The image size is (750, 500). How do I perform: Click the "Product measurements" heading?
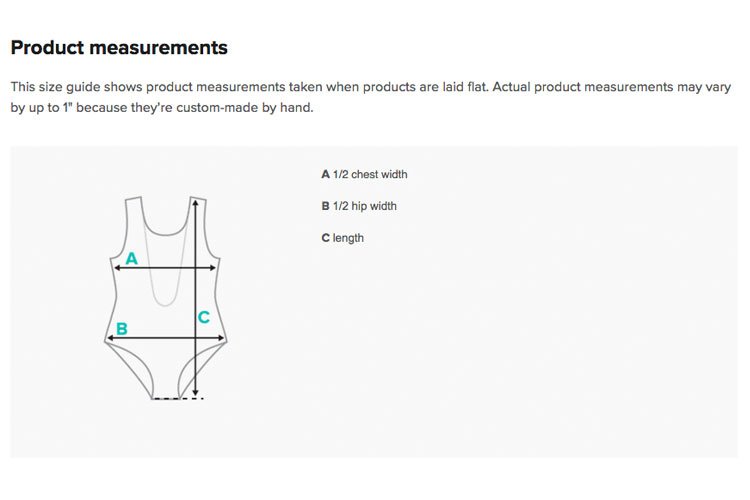tap(119, 47)
